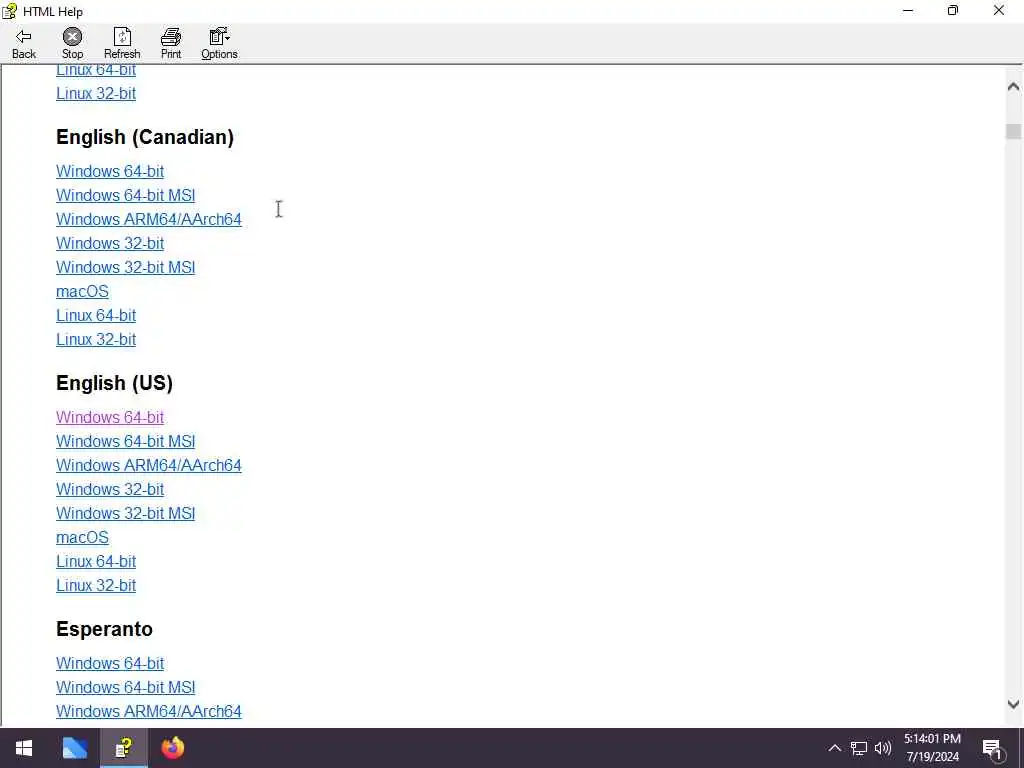Open English (US) Windows ARM64/AArch64 link
The width and height of the screenshot is (1024, 768).
pyautogui.click(x=149, y=465)
